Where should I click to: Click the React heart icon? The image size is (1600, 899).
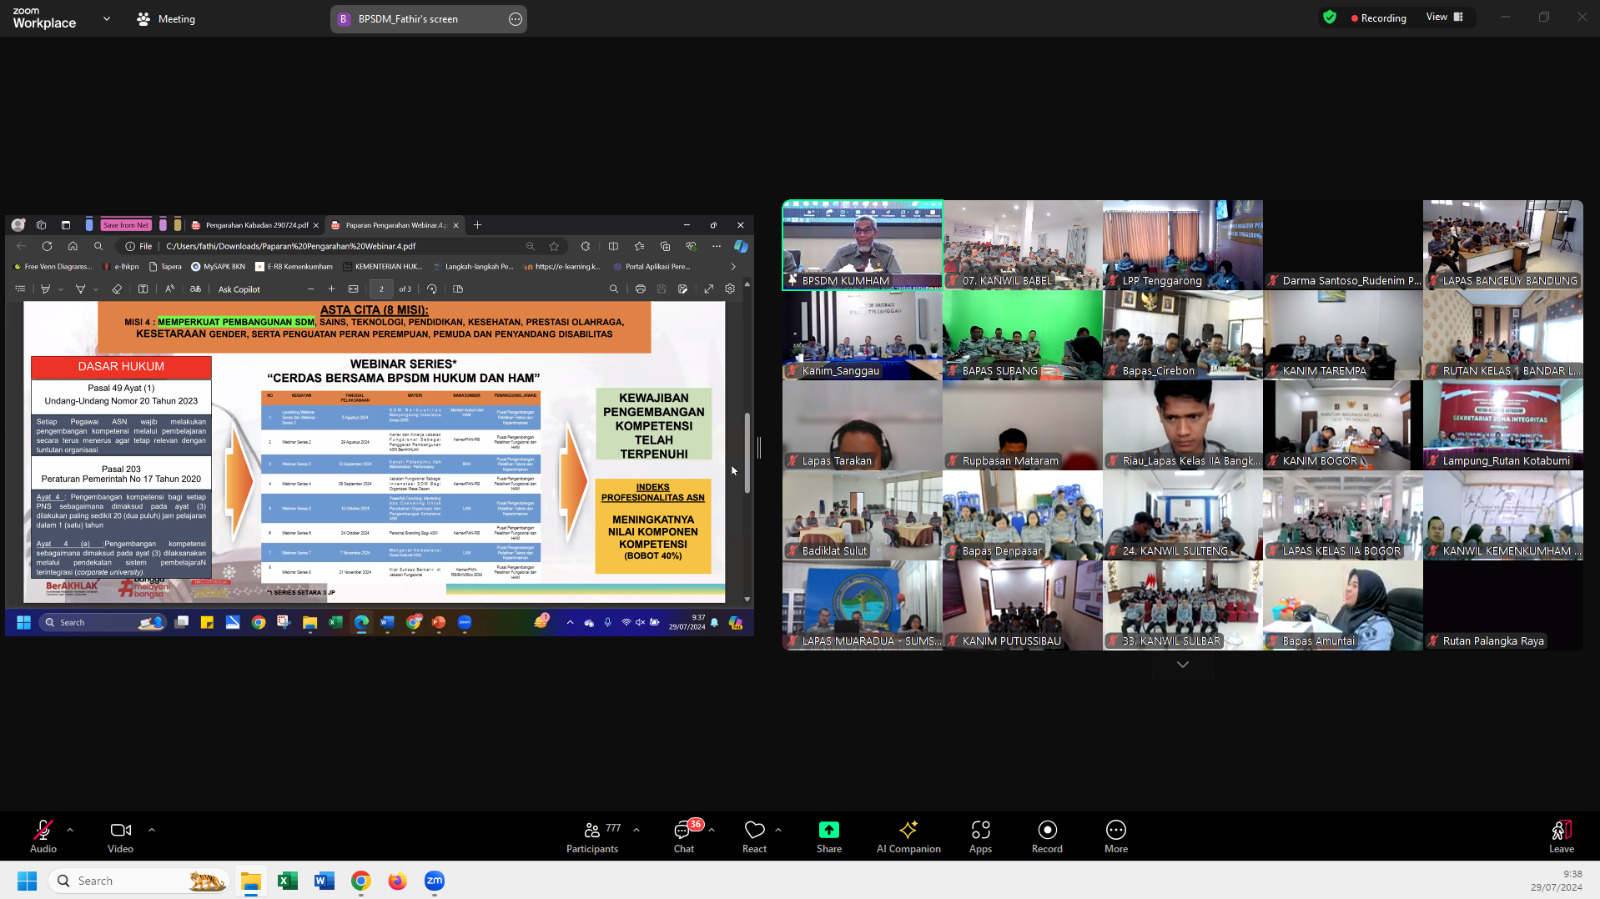point(754,830)
